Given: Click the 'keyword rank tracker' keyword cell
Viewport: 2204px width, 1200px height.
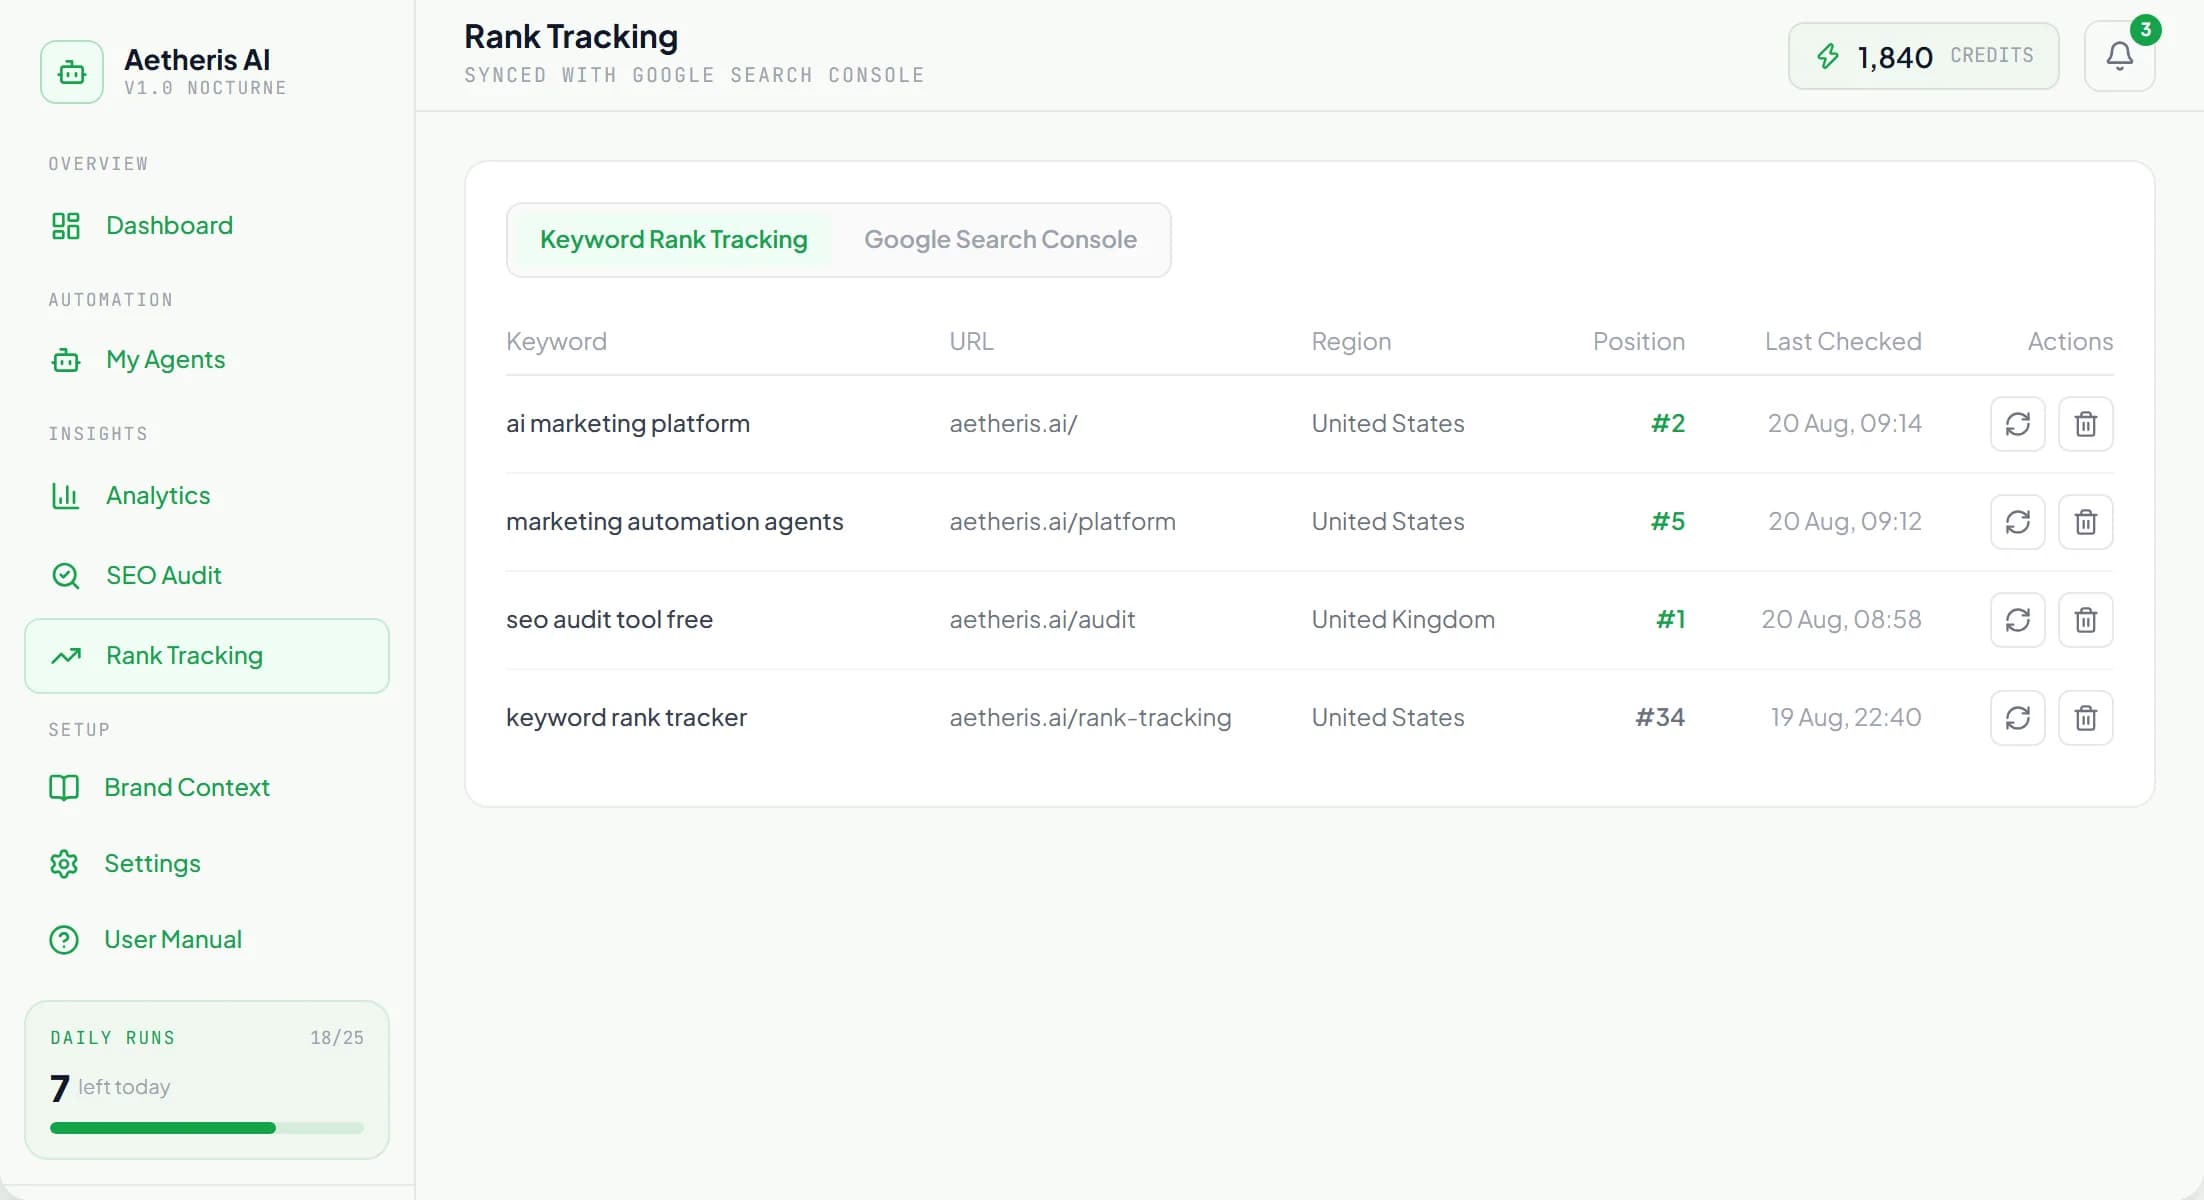Looking at the screenshot, I should point(626,718).
